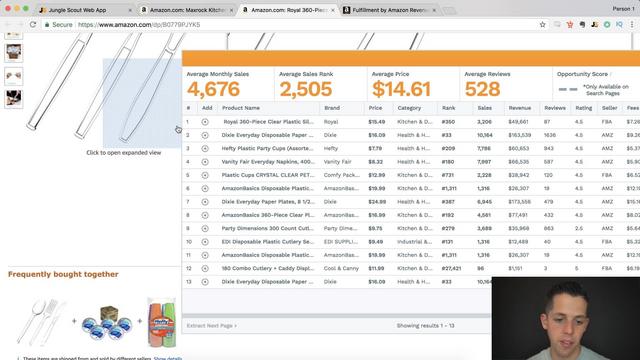Sort table by the Brand column
This screenshot has width=640, height=360.
(332, 108)
